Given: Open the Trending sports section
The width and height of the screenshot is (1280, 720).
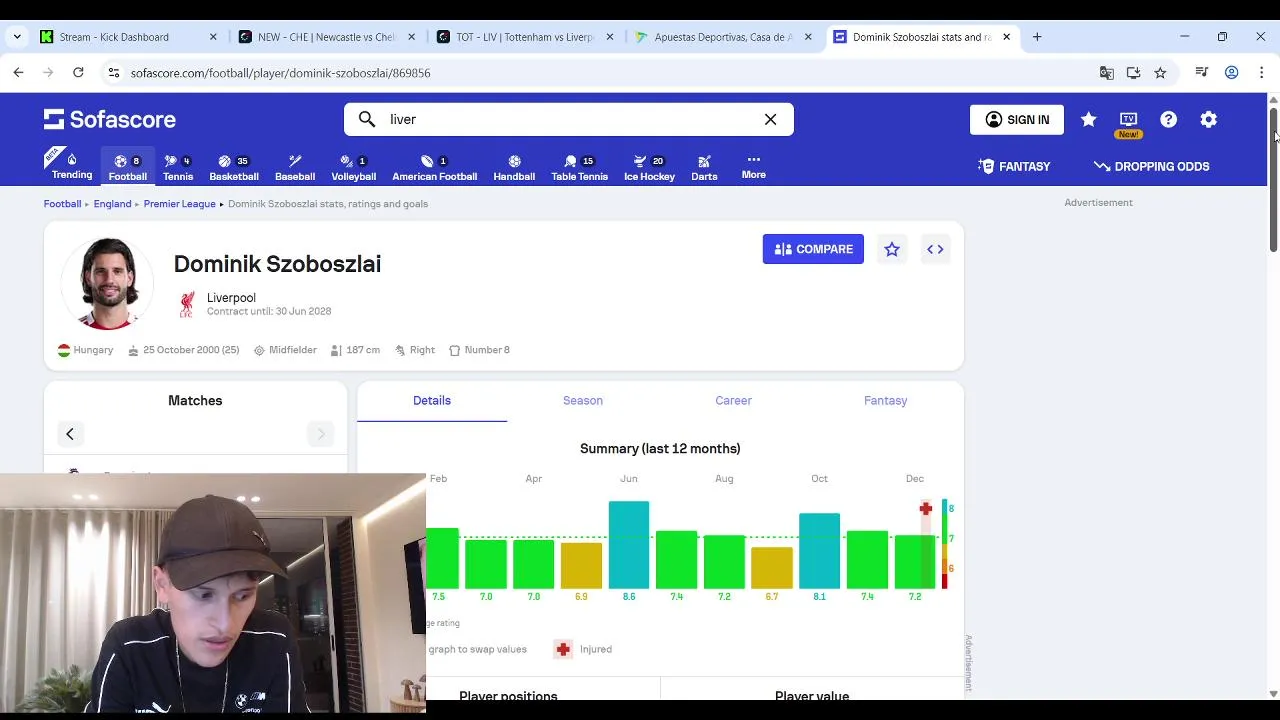Looking at the screenshot, I should [71, 165].
